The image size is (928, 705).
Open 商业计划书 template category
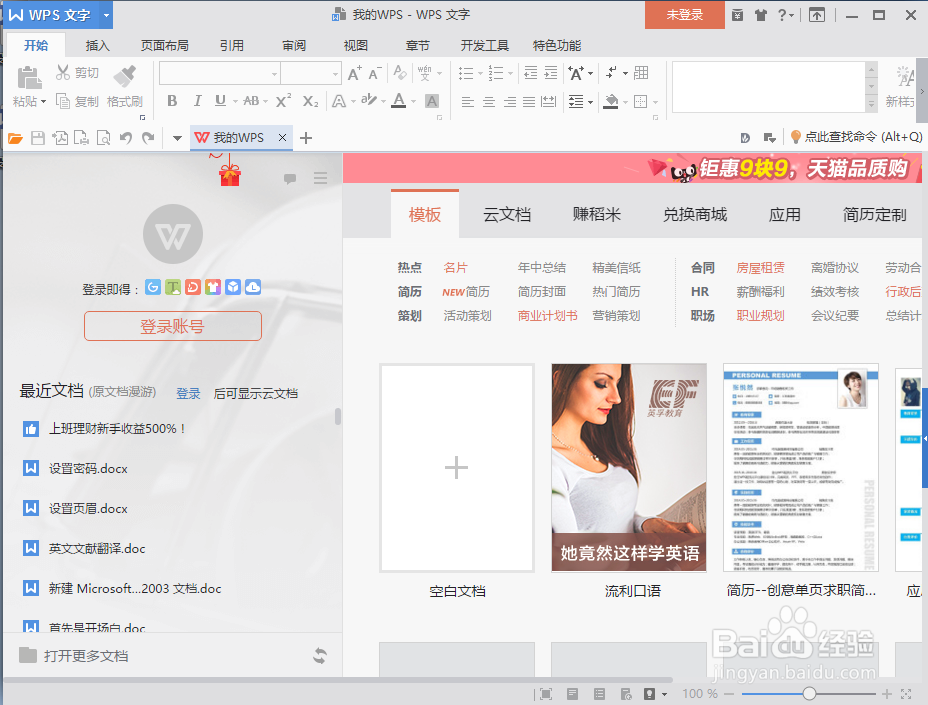pos(547,316)
